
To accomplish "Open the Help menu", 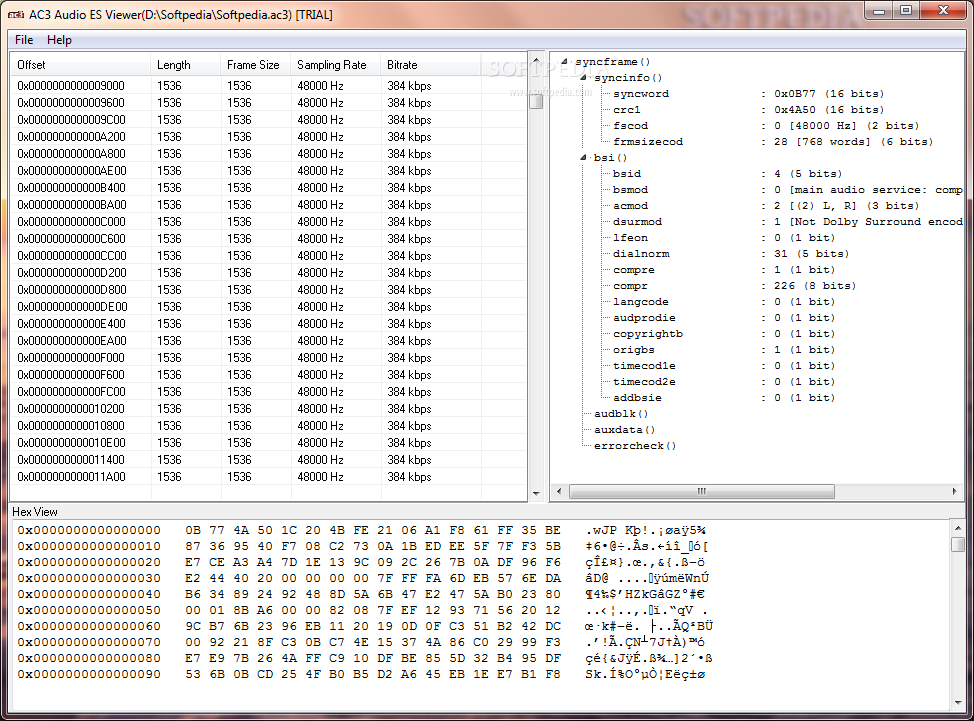I will point(59,40).
